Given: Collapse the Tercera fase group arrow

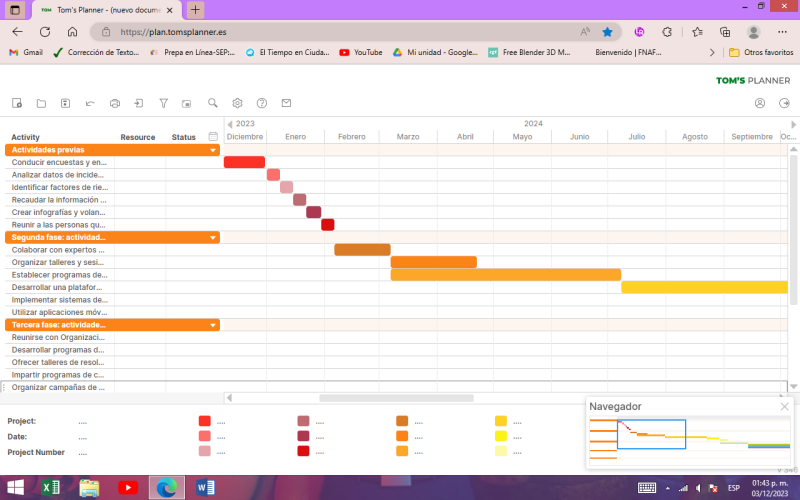Looking at the screenshot, I should coord(213,325).
